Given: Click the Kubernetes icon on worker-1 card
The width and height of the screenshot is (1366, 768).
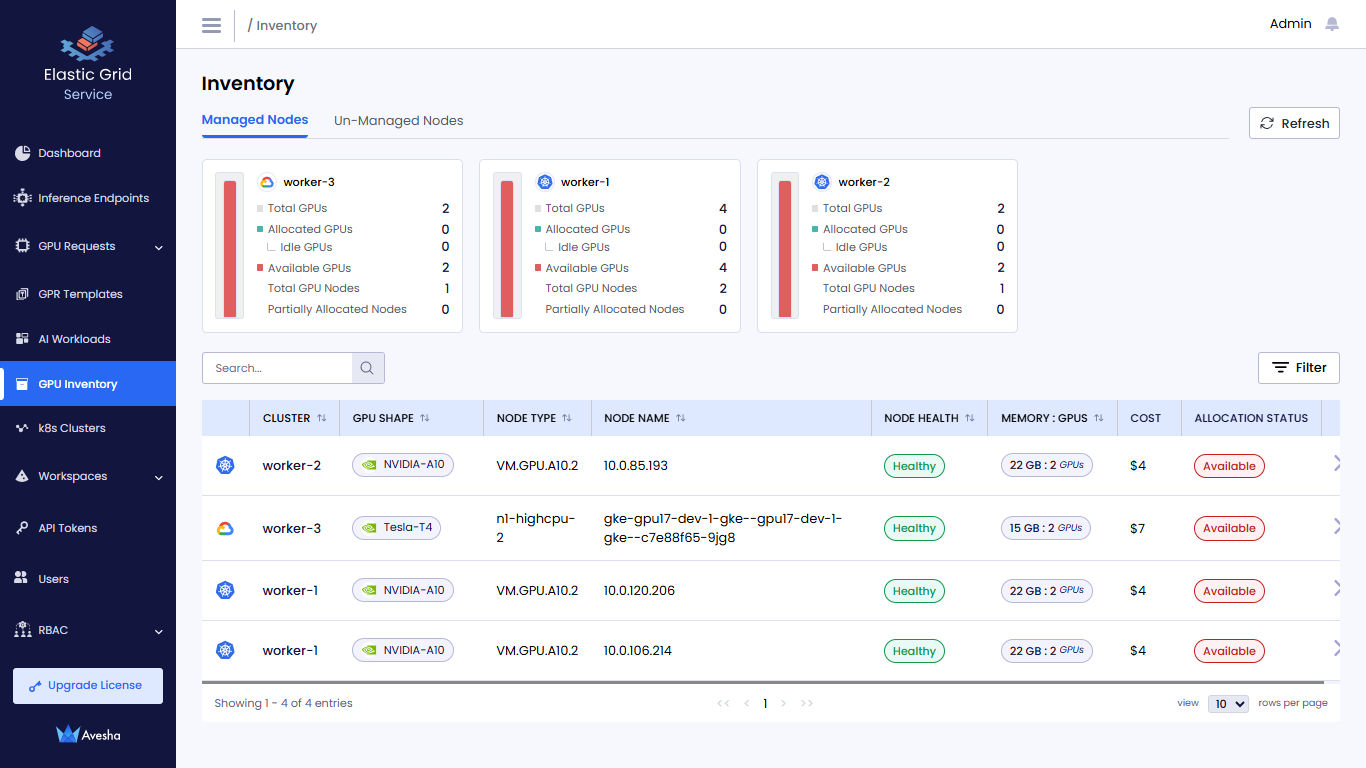Looking at the screenshot, I should [545, 182].
